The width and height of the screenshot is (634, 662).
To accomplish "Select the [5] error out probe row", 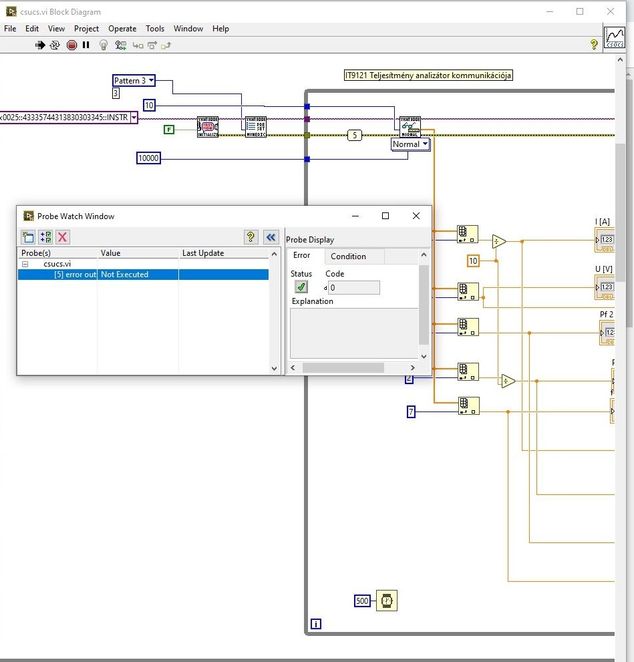I will click(143, 274).
